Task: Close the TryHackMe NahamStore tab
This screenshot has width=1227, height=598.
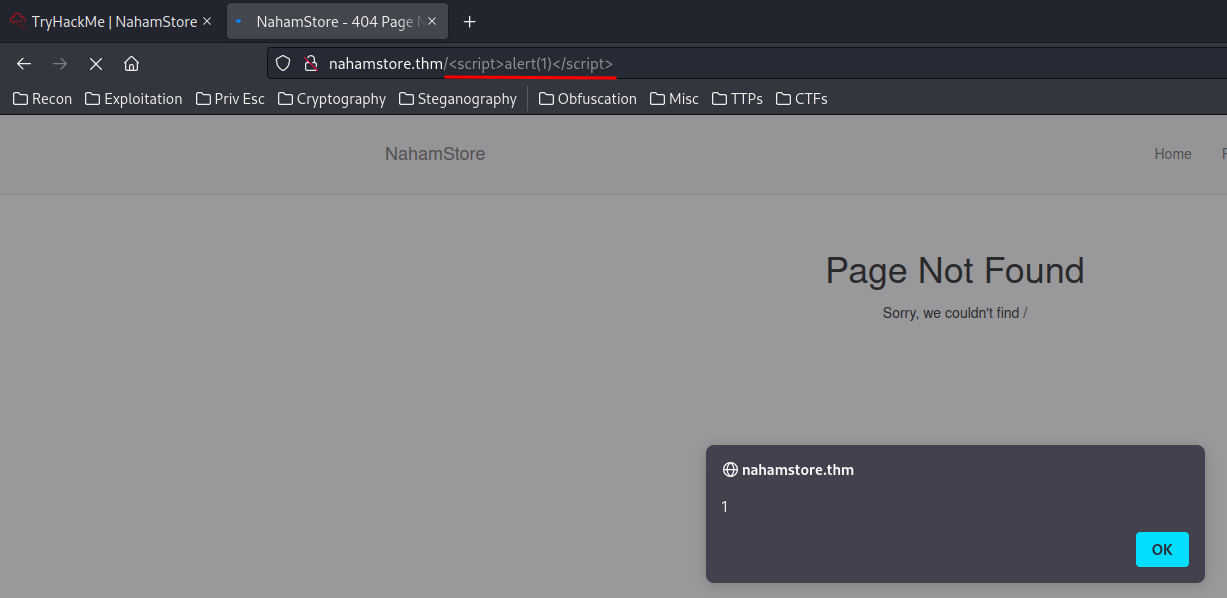Action: point(207,21)
